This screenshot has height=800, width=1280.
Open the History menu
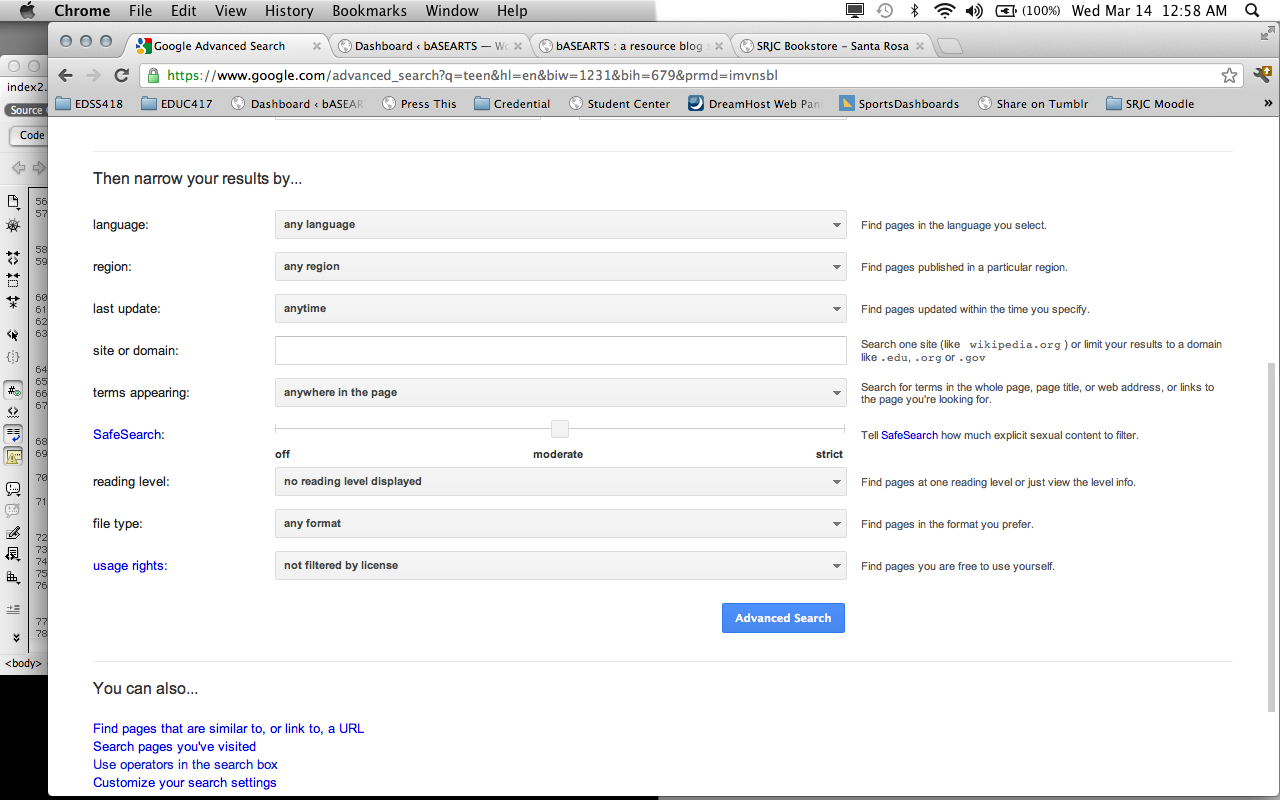pos(289,11)
